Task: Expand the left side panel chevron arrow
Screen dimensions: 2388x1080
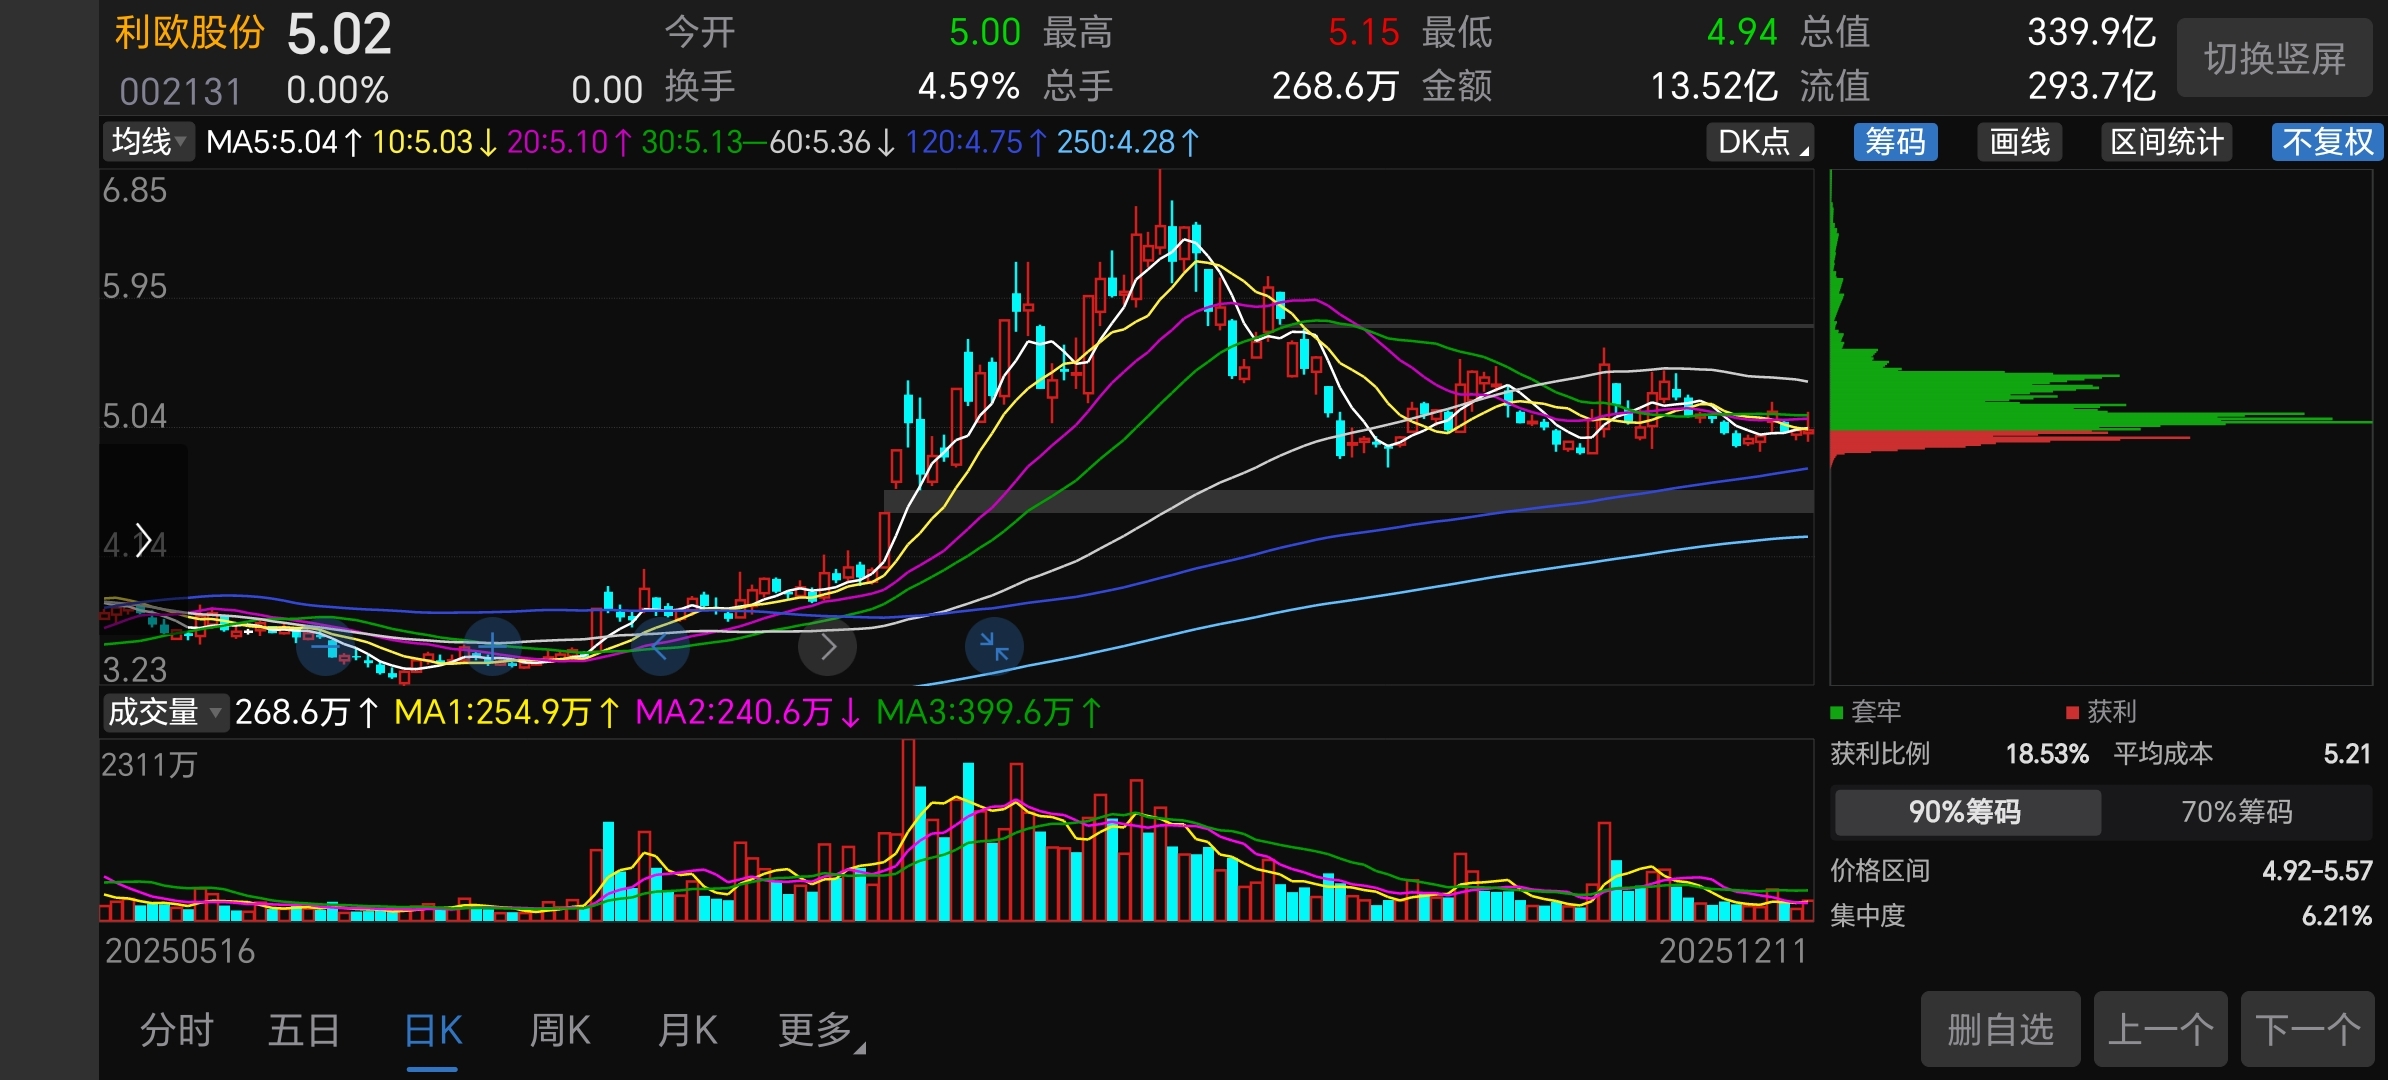Action: point(143,541)
